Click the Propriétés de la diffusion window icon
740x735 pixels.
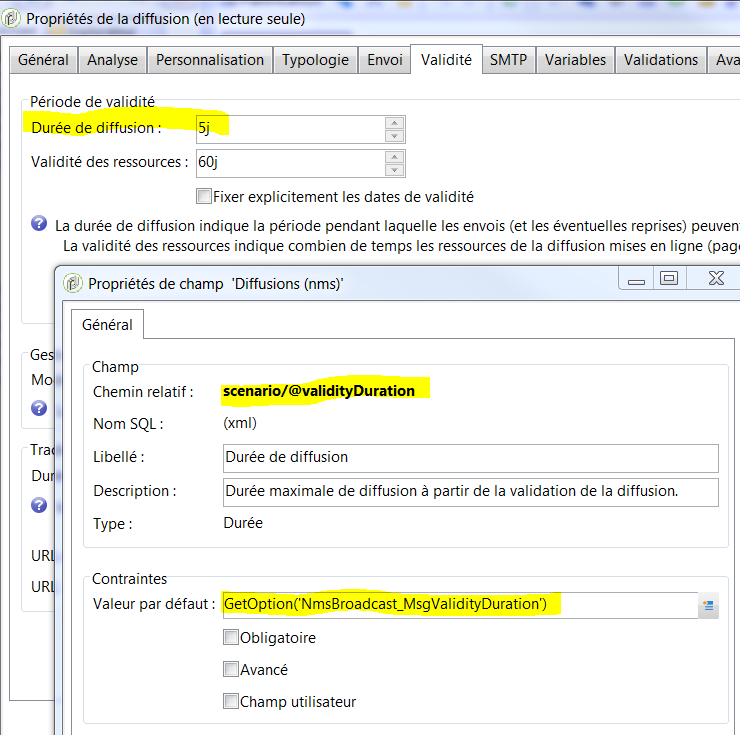11,18
